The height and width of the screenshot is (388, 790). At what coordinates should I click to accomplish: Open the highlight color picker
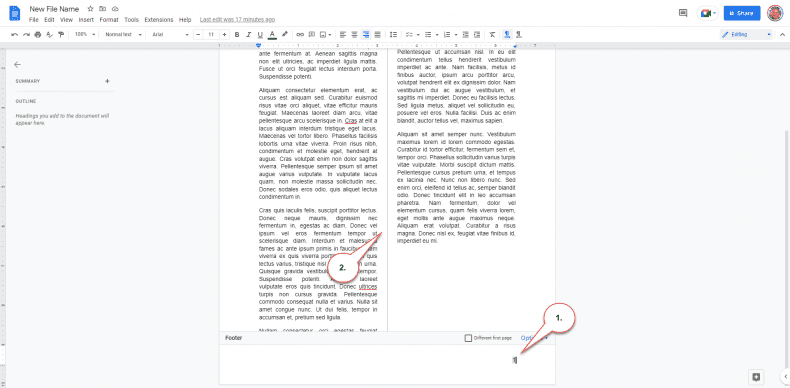tap(285, 35)
